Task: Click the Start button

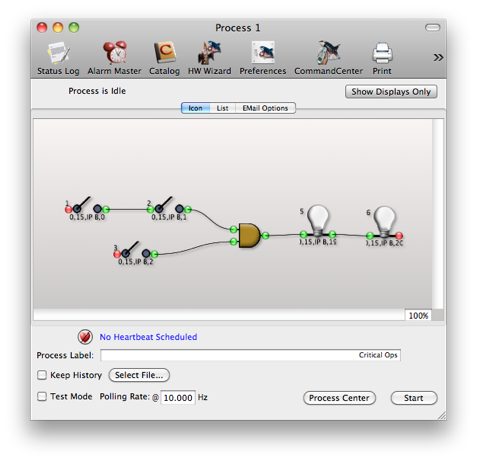Action: tap(414, 398)
